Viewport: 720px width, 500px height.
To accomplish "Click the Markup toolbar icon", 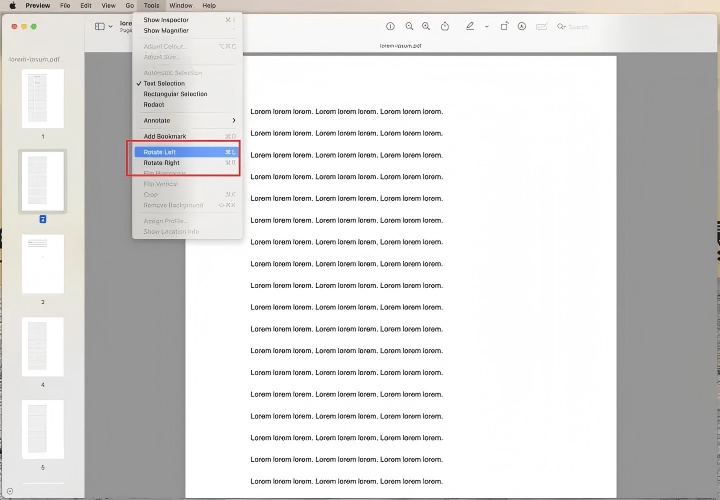I will [522, 27].
